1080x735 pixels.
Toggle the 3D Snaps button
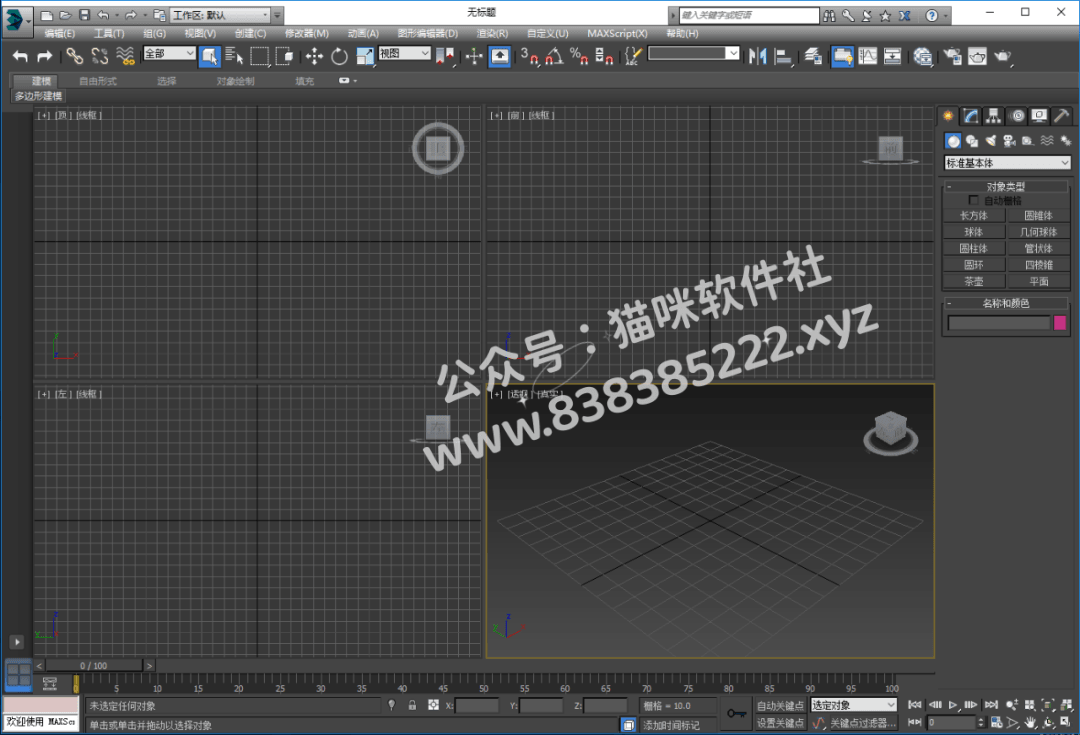click(x=529, y=56)
